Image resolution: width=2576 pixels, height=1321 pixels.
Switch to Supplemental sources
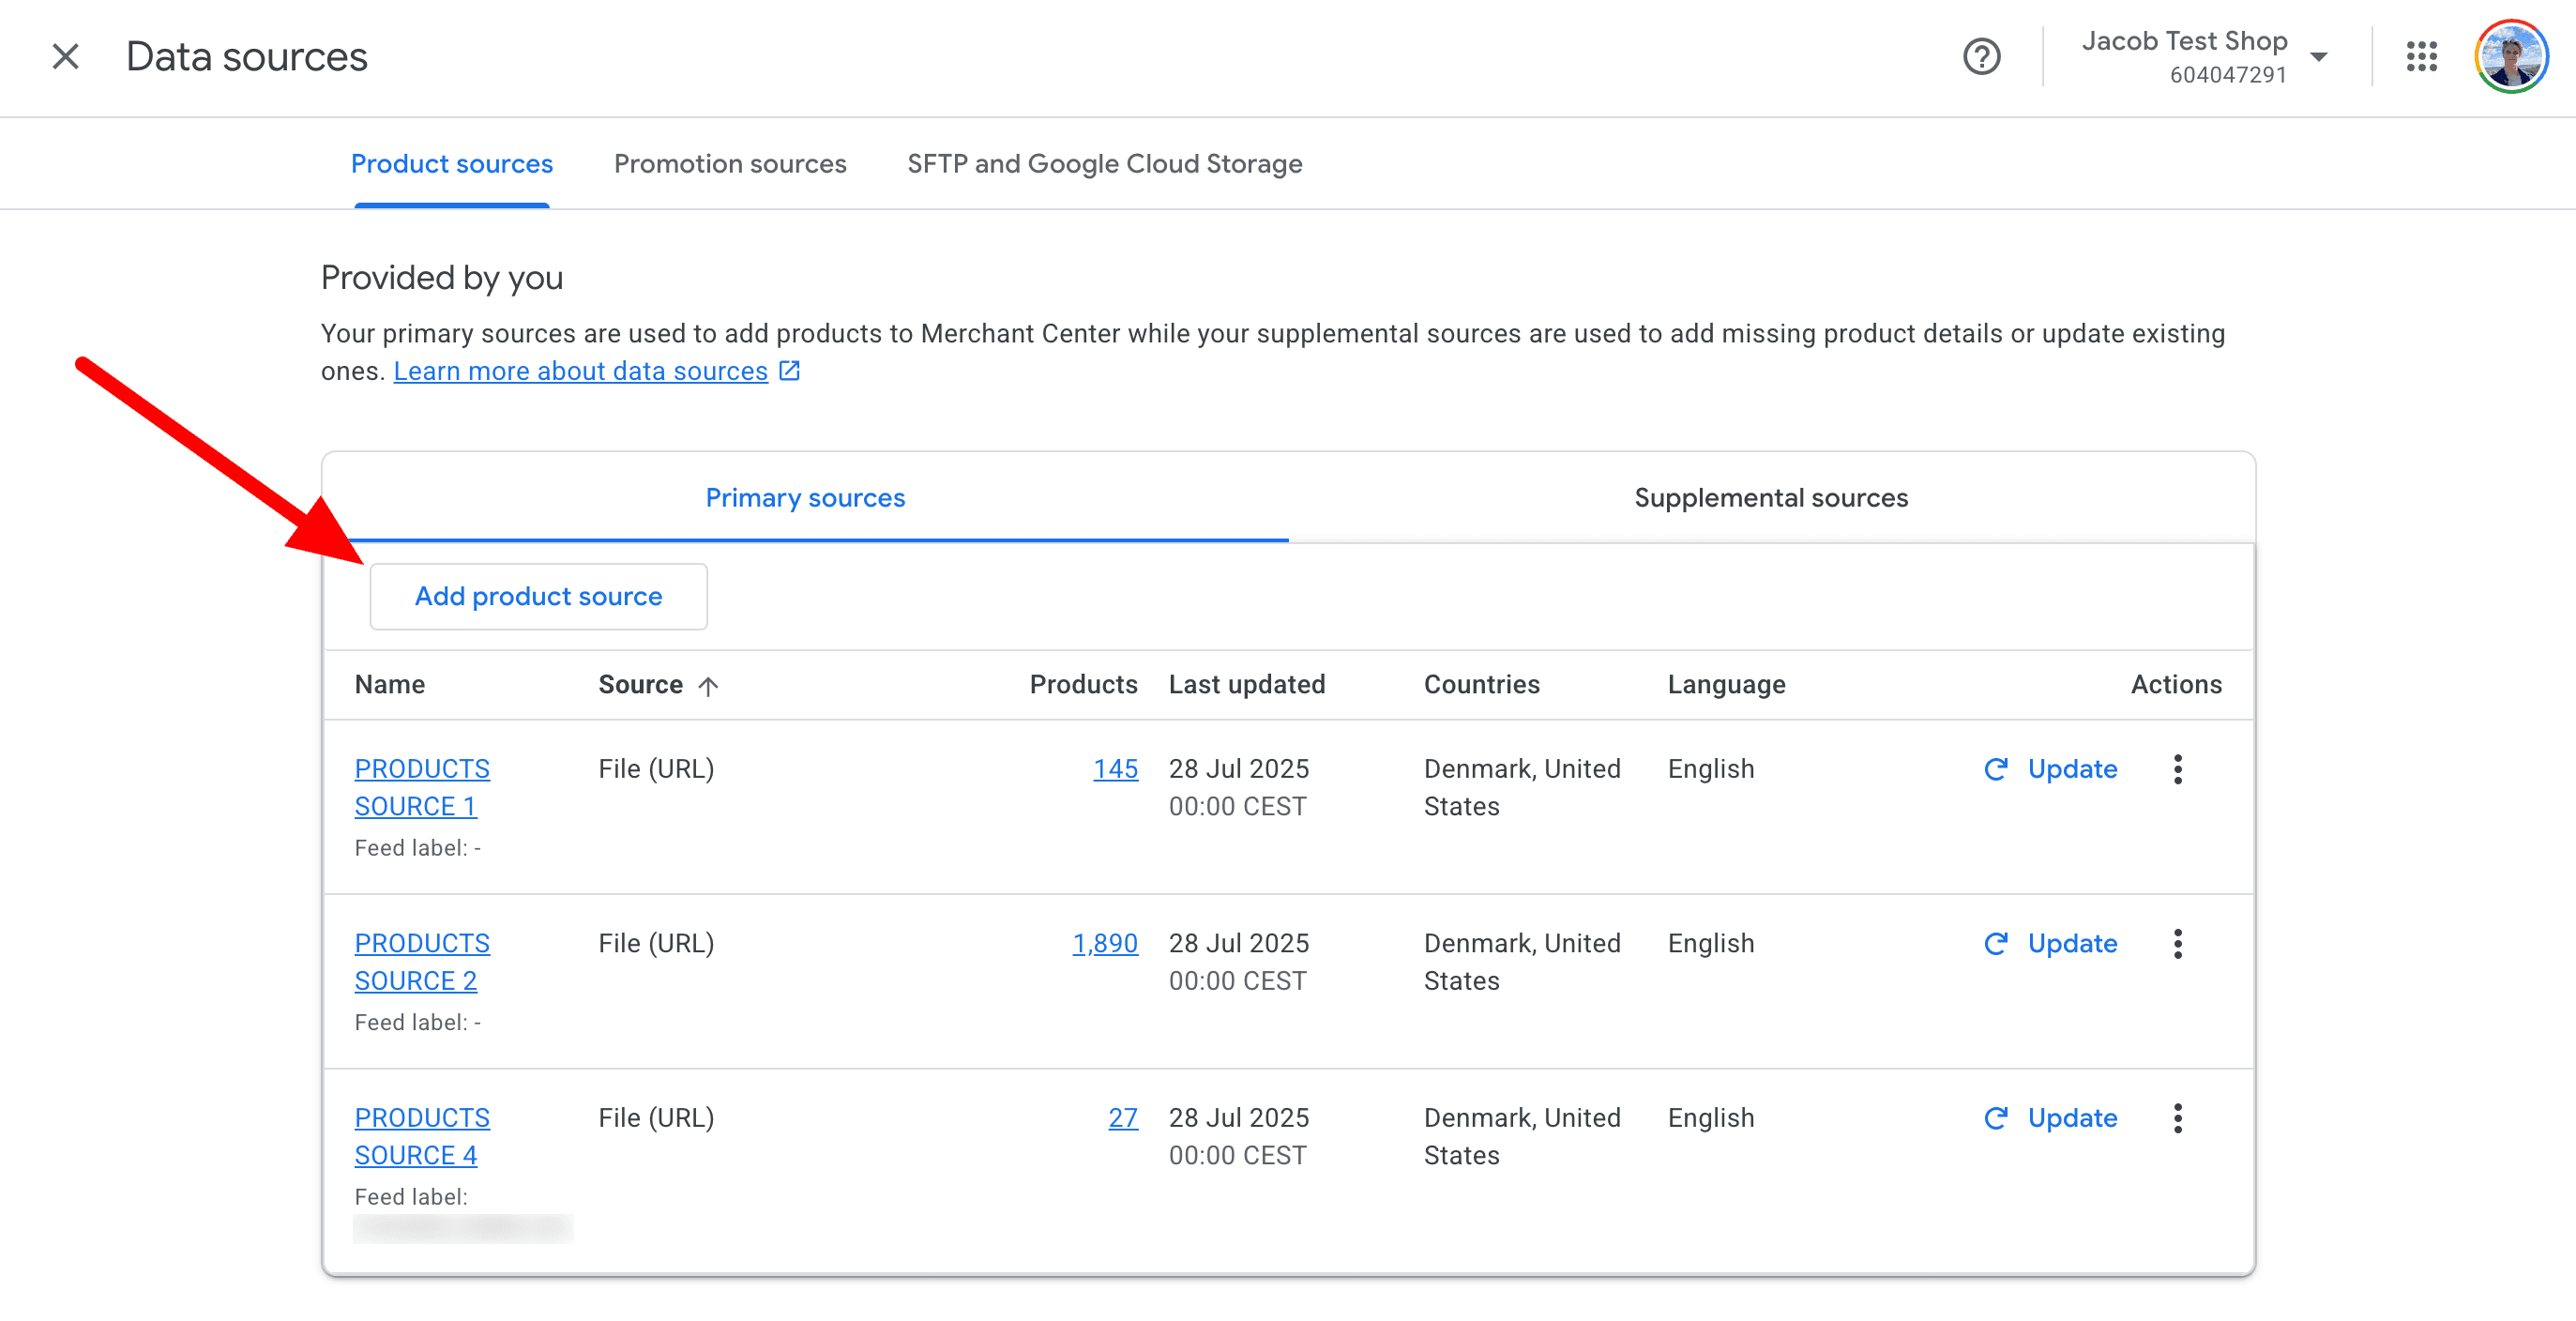coord(1771,497)
